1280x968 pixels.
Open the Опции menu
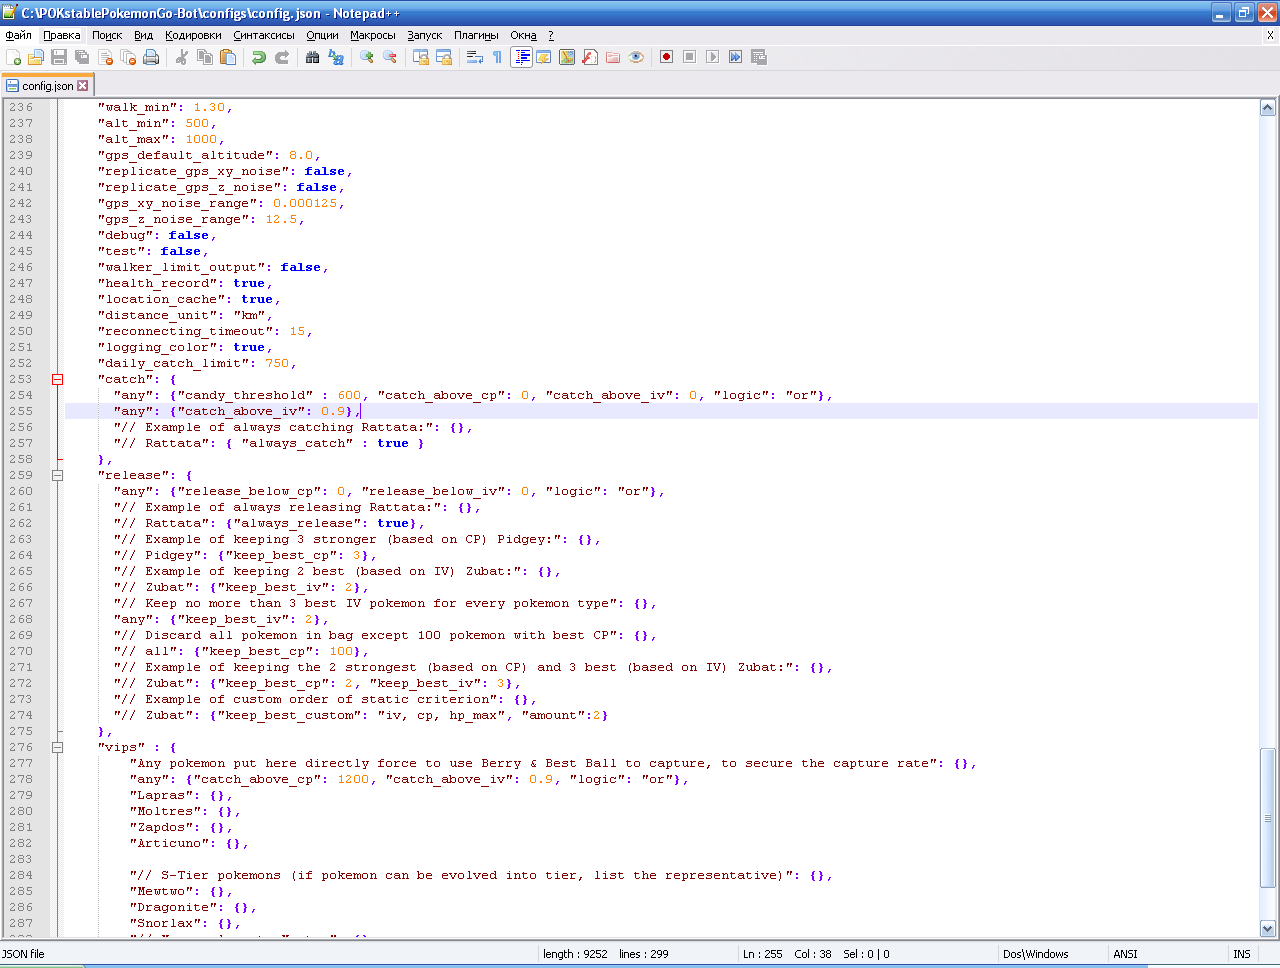coord(322,35)
